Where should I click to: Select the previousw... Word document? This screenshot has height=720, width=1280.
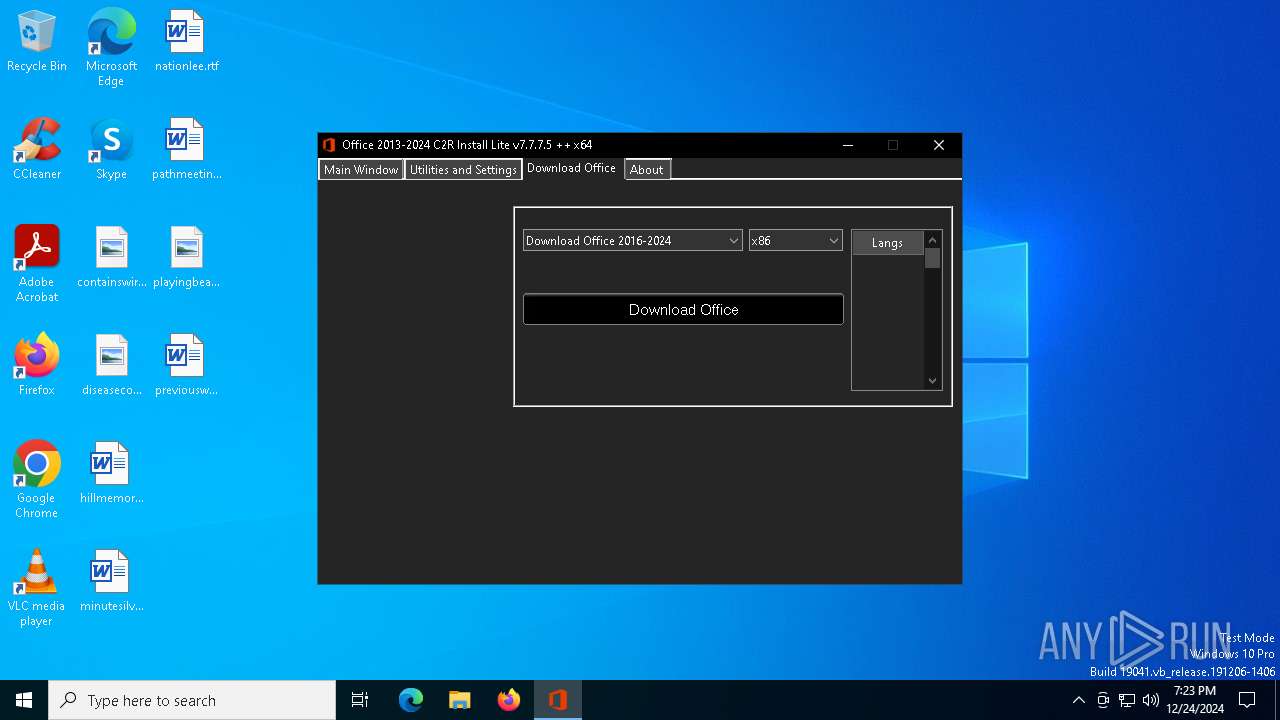(186, 365)
